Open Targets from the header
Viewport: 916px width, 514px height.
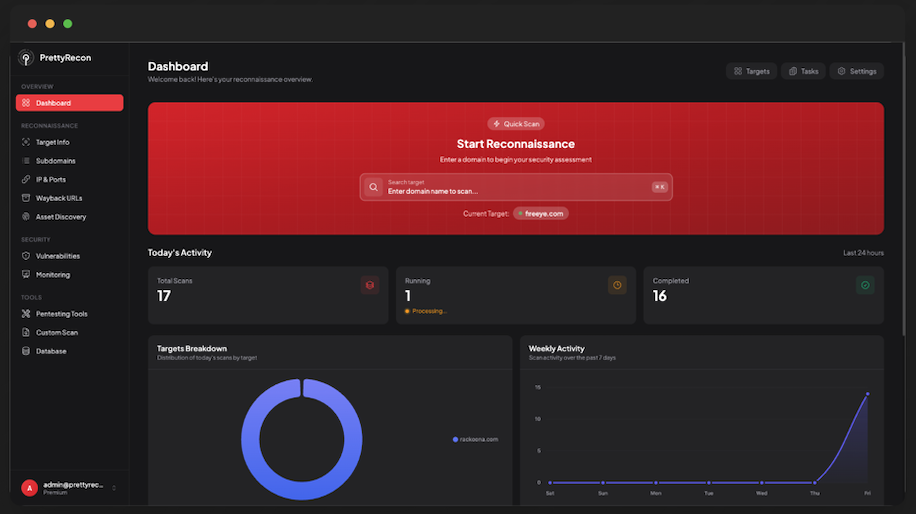pyautogui.click(x=751, y=71)
